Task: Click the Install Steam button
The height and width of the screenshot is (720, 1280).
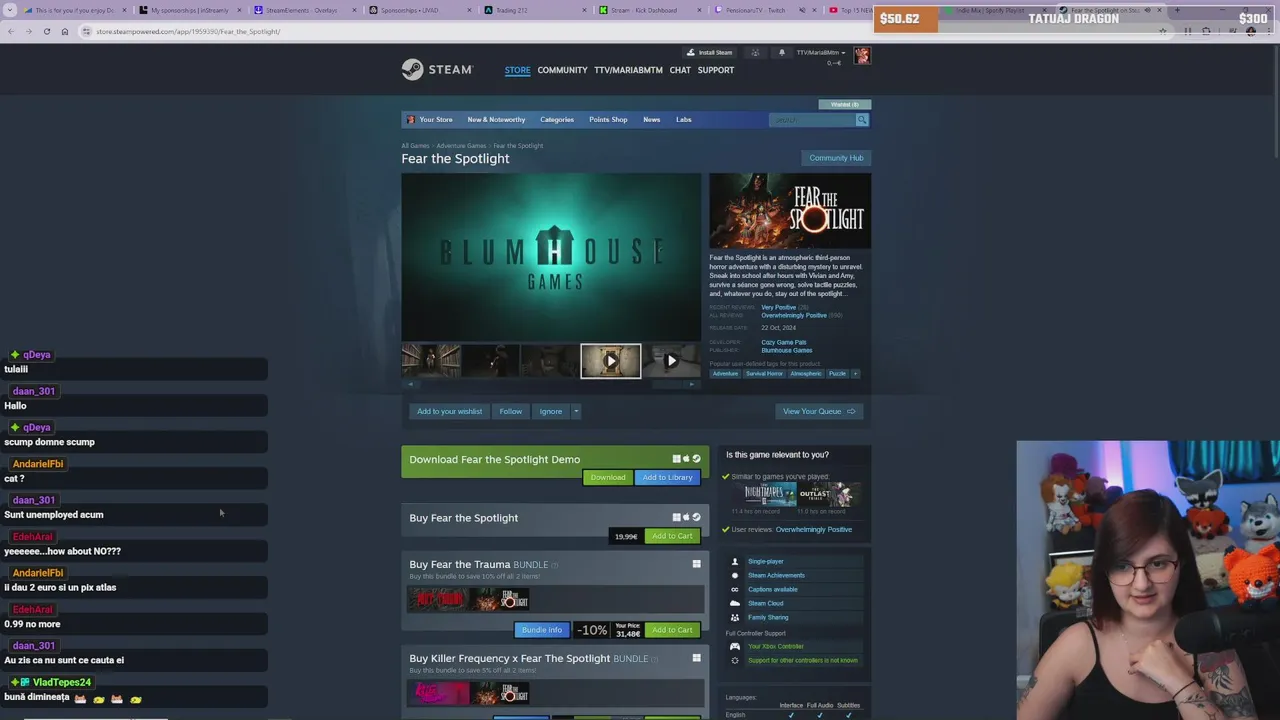Action: point(709,52)
